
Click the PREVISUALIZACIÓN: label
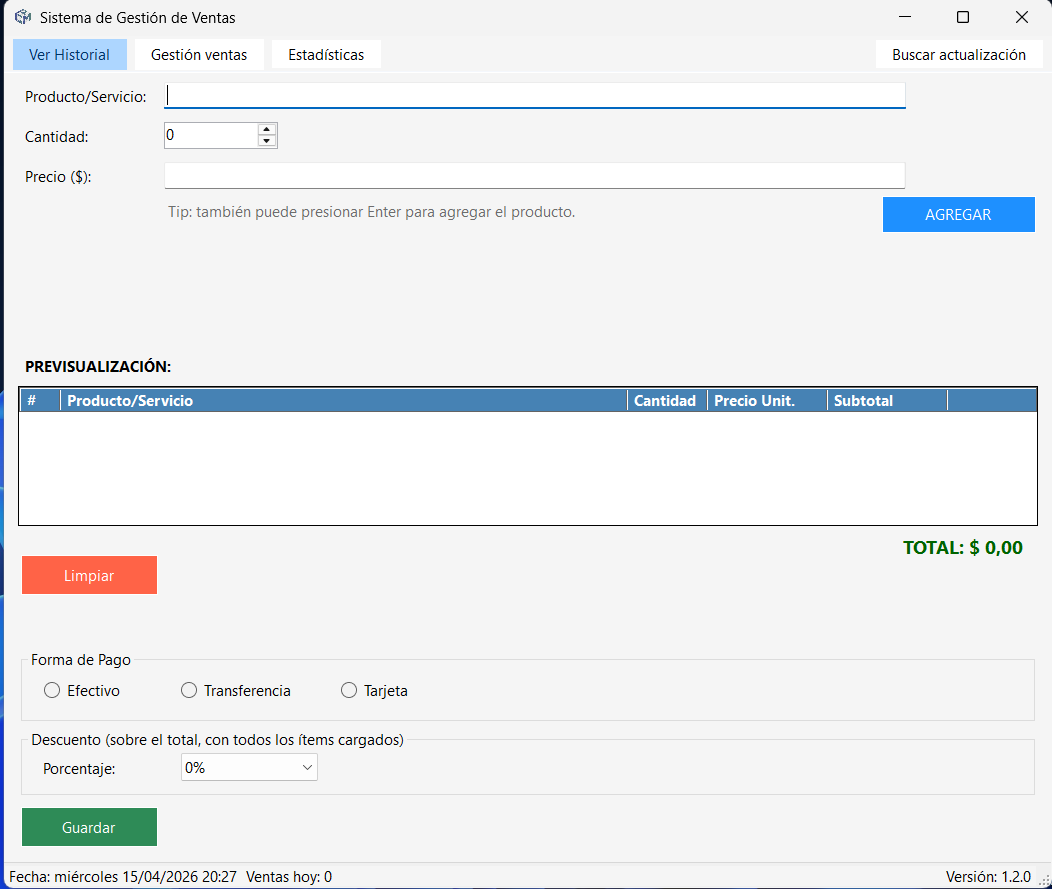[x=98, y=366]
